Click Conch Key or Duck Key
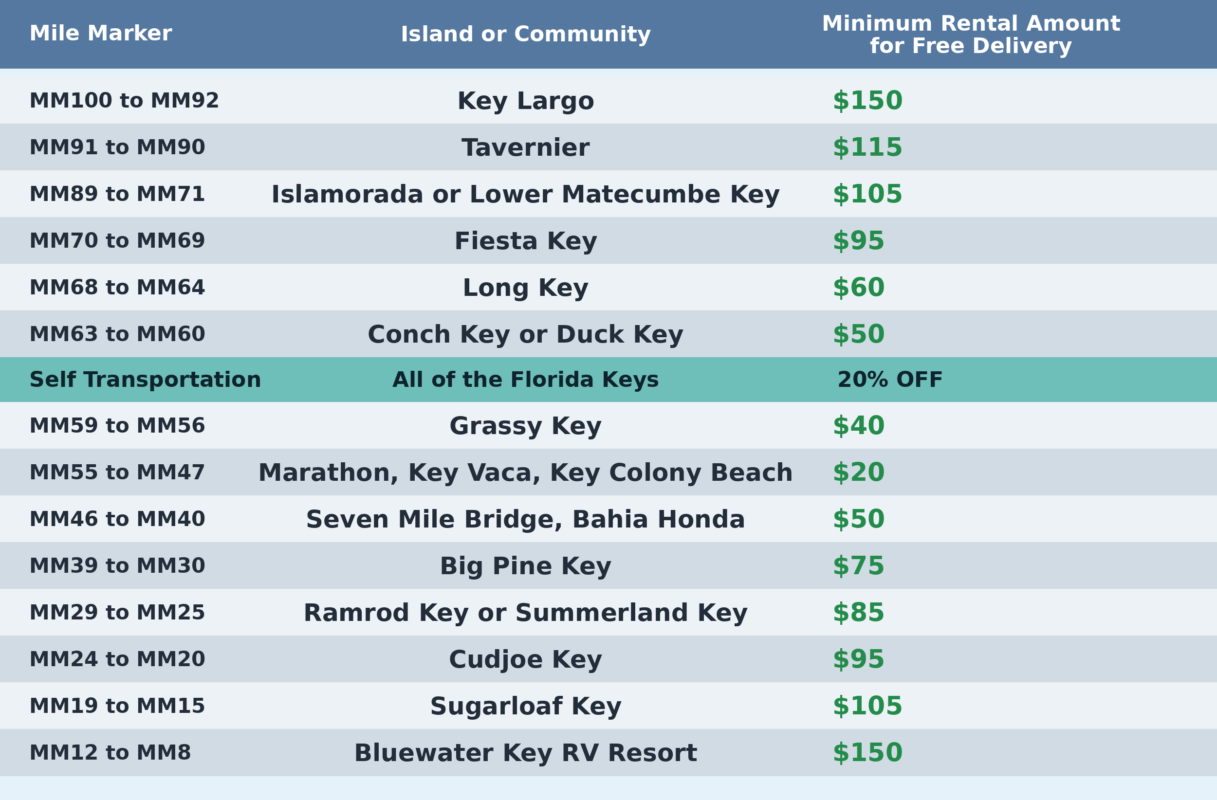Screen dimensions: 1217x800 tap(525, 334)
